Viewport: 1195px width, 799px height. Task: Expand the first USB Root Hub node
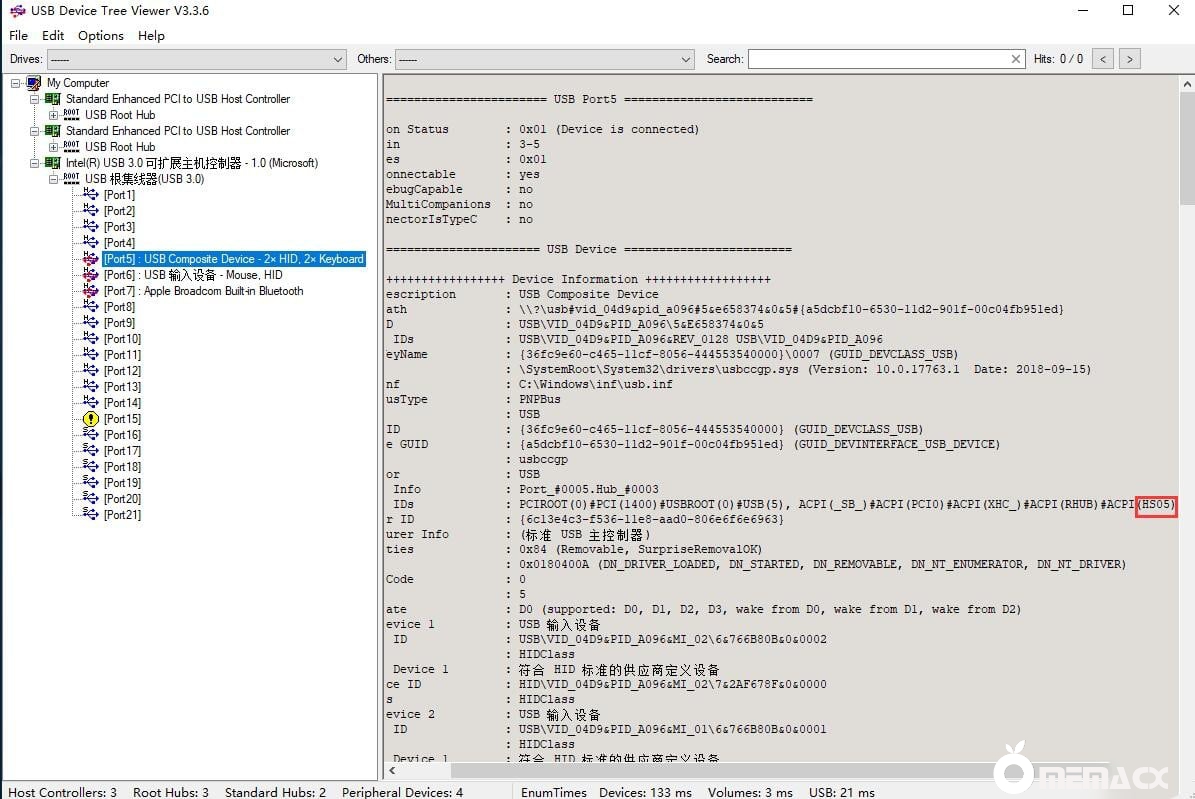pyautogui.click(x=54, y=115)
